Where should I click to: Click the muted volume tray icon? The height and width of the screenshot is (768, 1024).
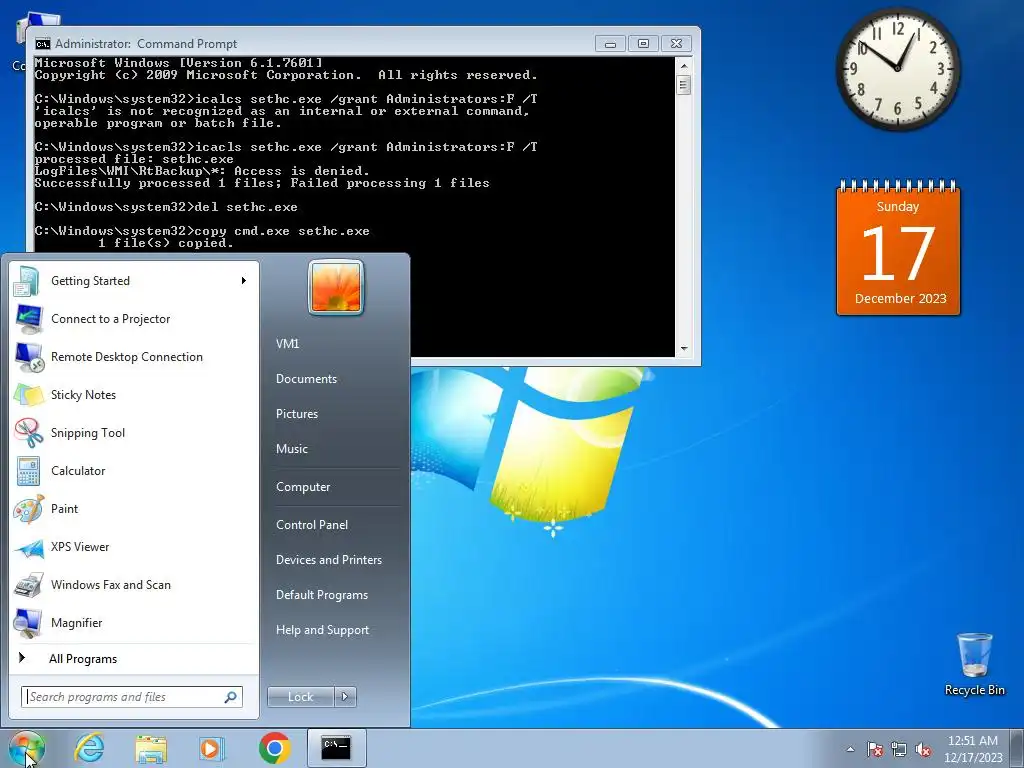pyautogui.click(x=923, y=749)
